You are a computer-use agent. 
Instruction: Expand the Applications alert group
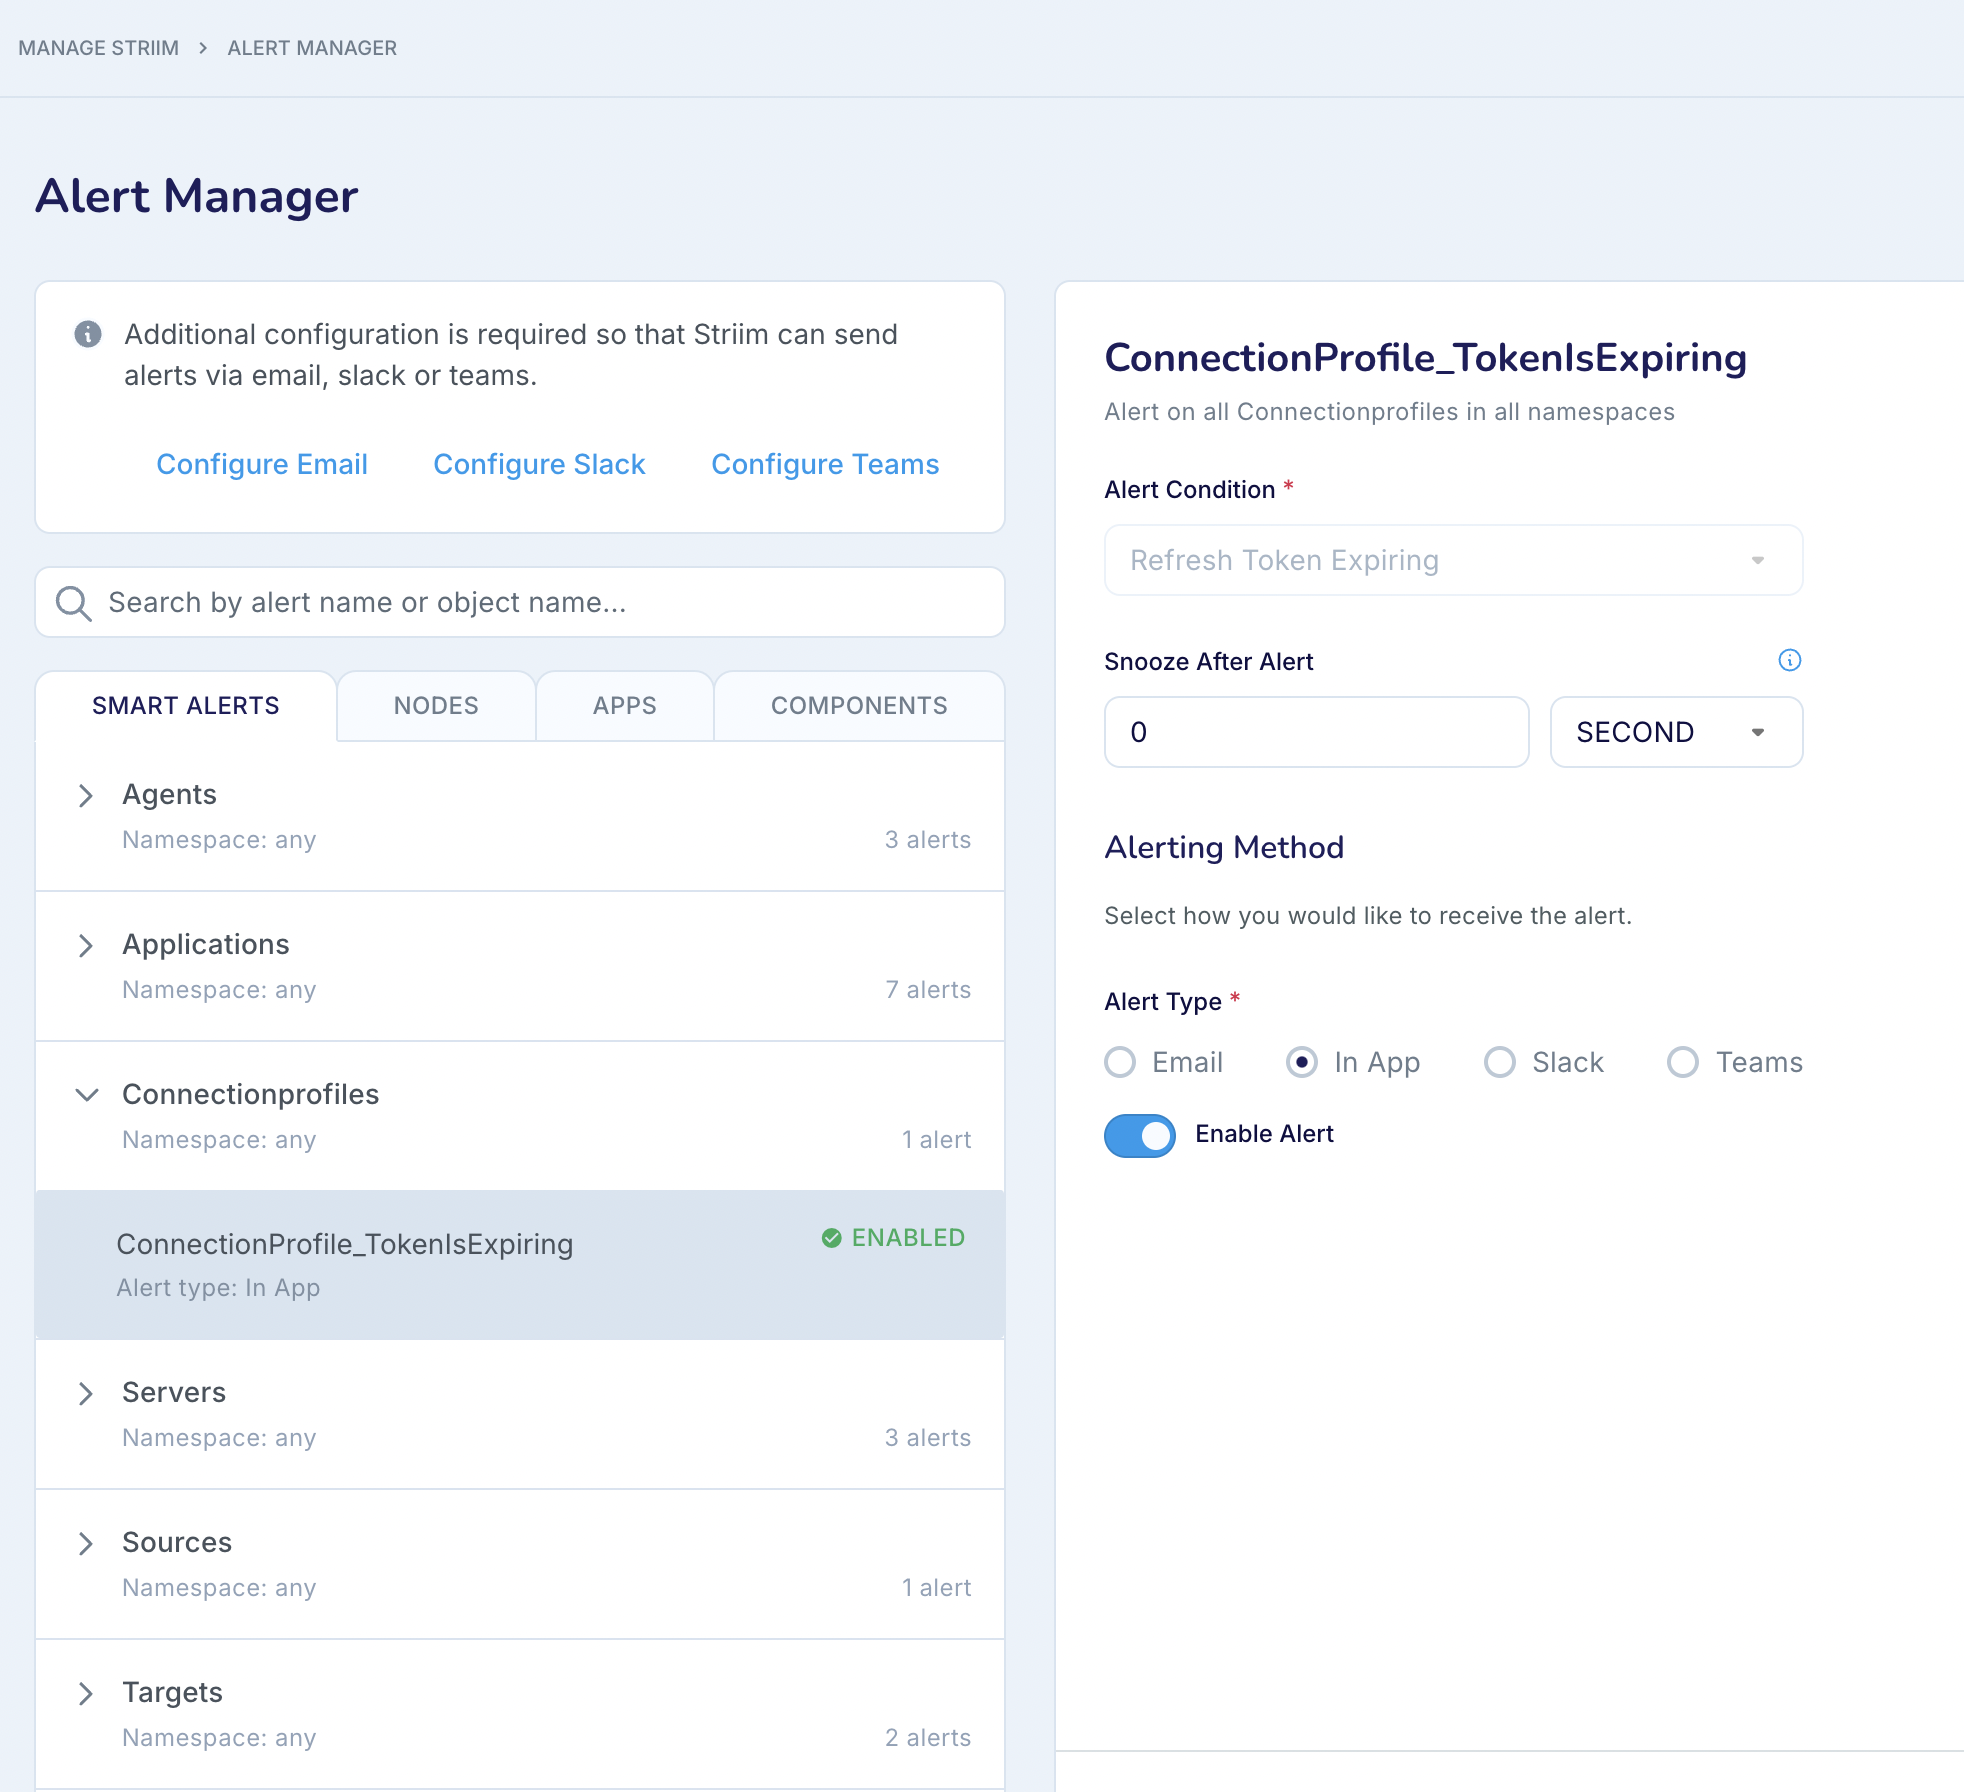click(86, 946)
